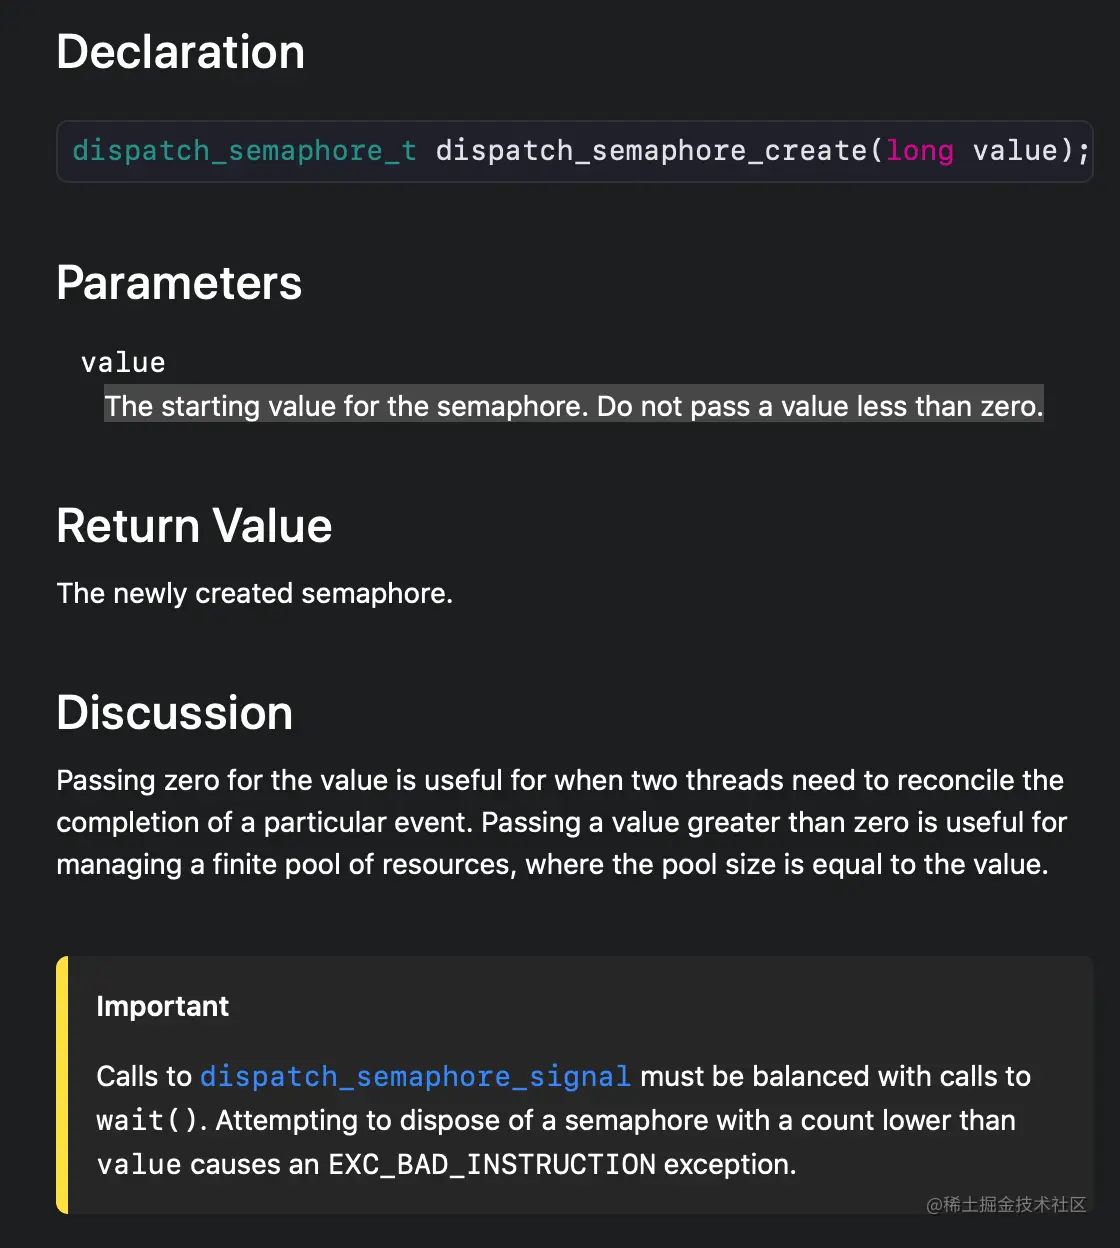Image resolution: width=1120 pixels, height=1248 pixels.
Task: Click the watermark text at bottom right
Action: click(1006, 1204)
